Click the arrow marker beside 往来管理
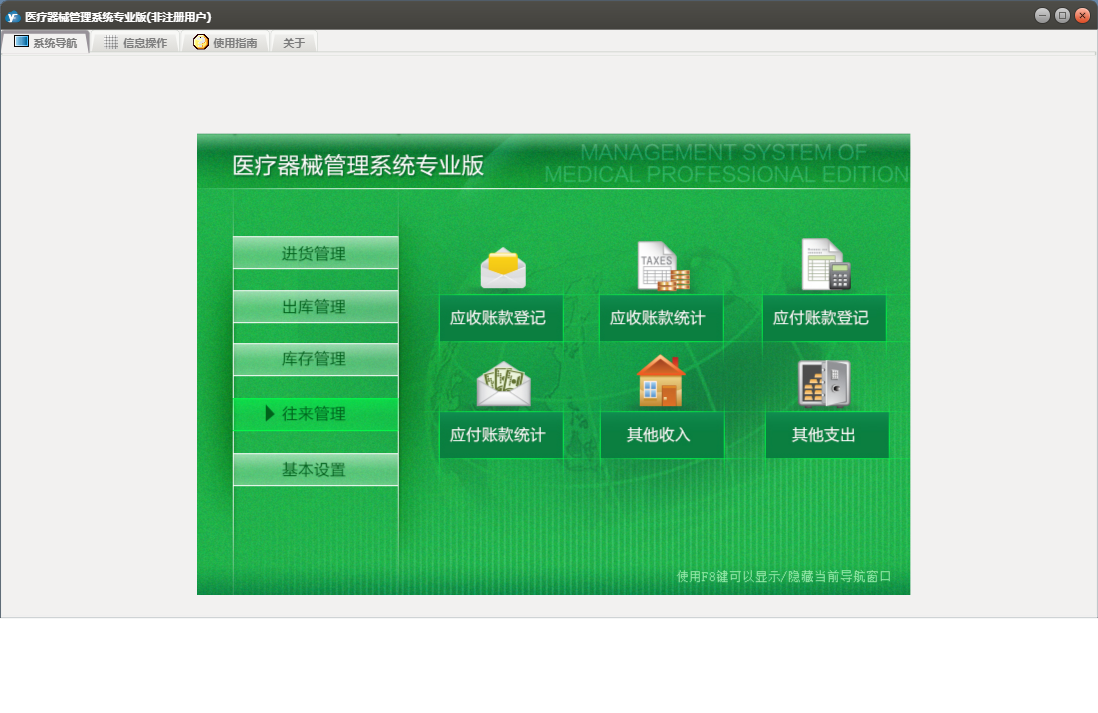1098x713 pixels. point(270,413)
